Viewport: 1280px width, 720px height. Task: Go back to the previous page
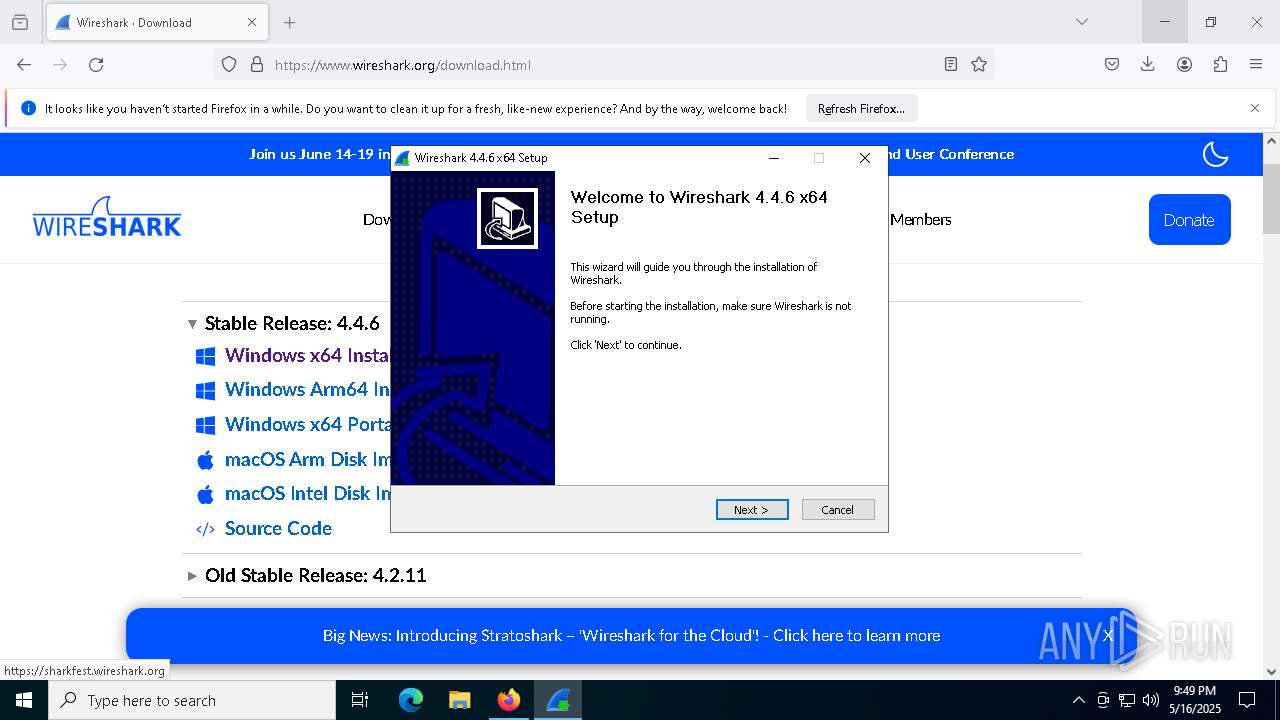point(24,64)
